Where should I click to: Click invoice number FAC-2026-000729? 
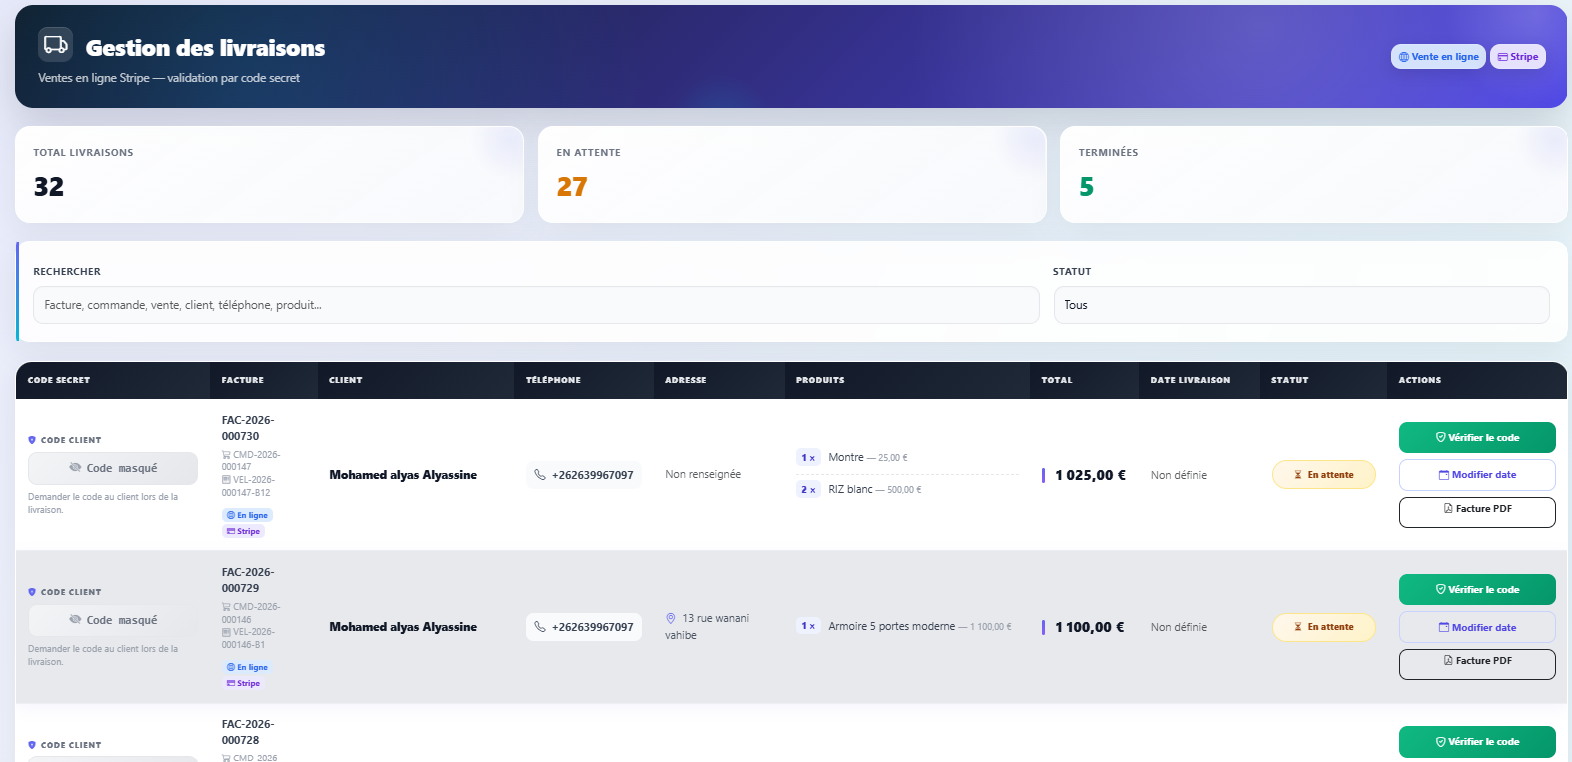click(248, 580)
